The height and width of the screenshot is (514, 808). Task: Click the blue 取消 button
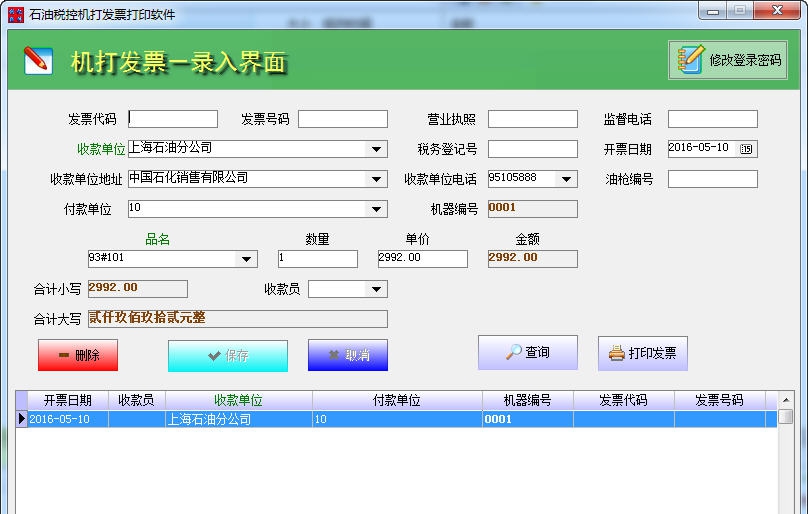[348, 355]
